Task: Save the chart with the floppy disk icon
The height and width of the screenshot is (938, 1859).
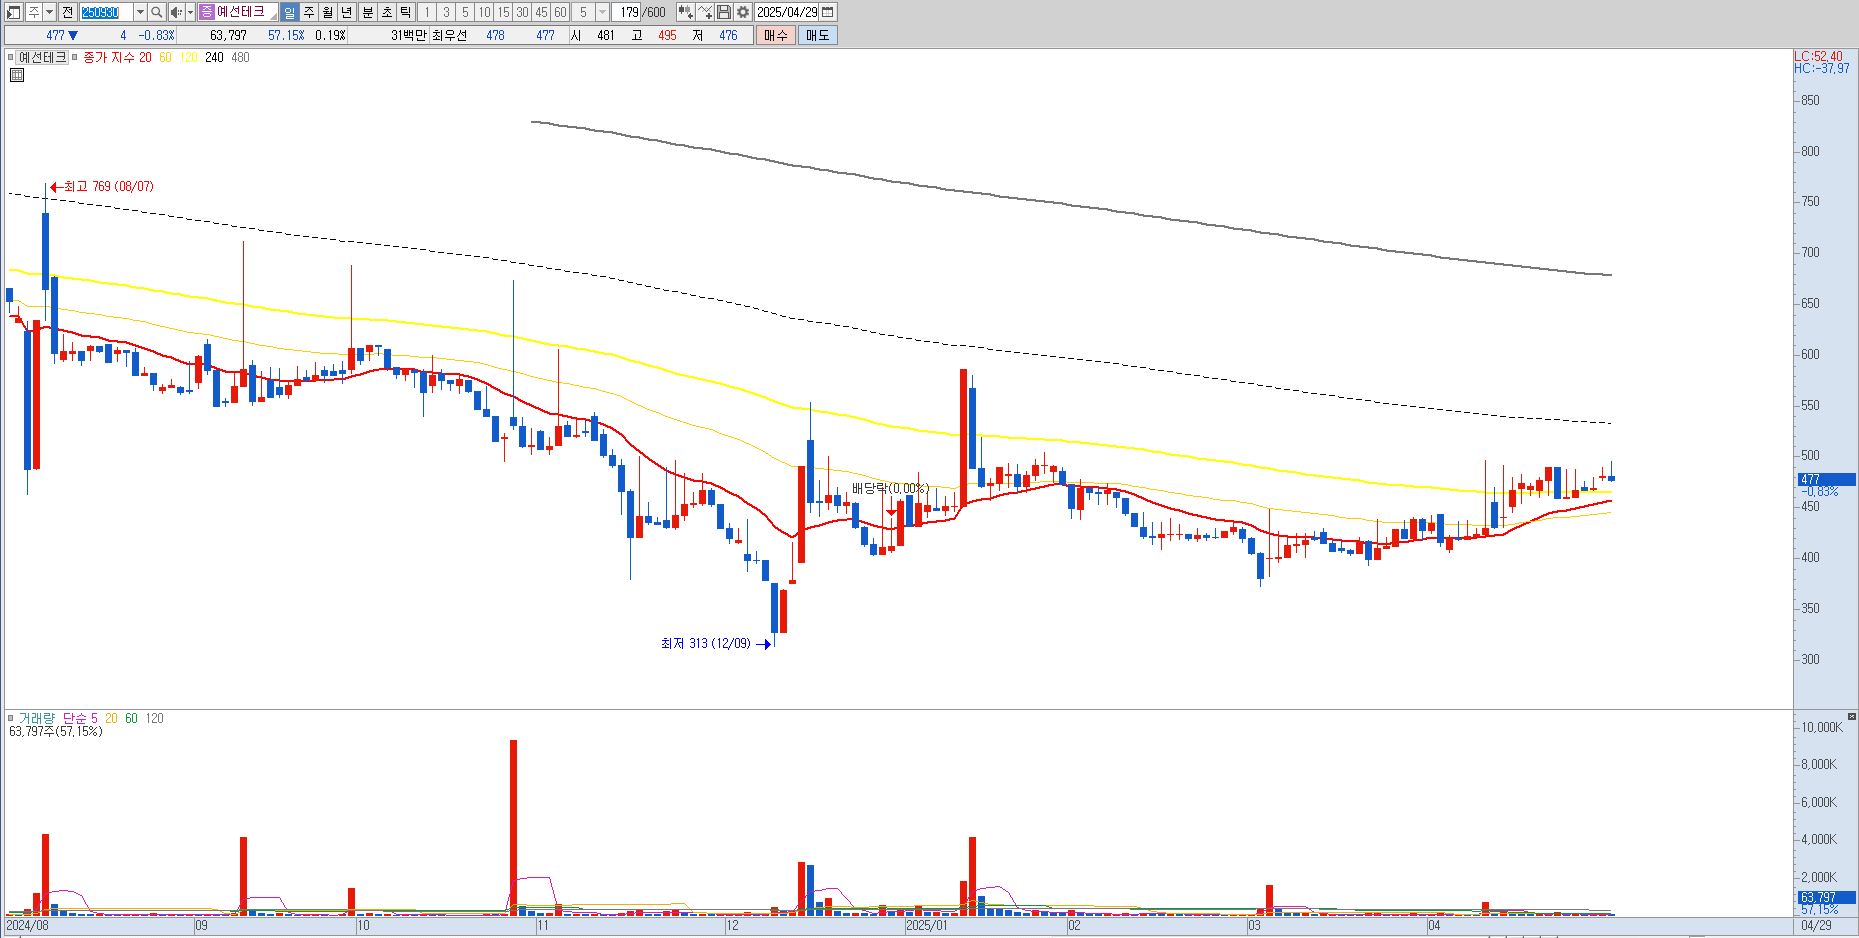Action: click(724, 12)
